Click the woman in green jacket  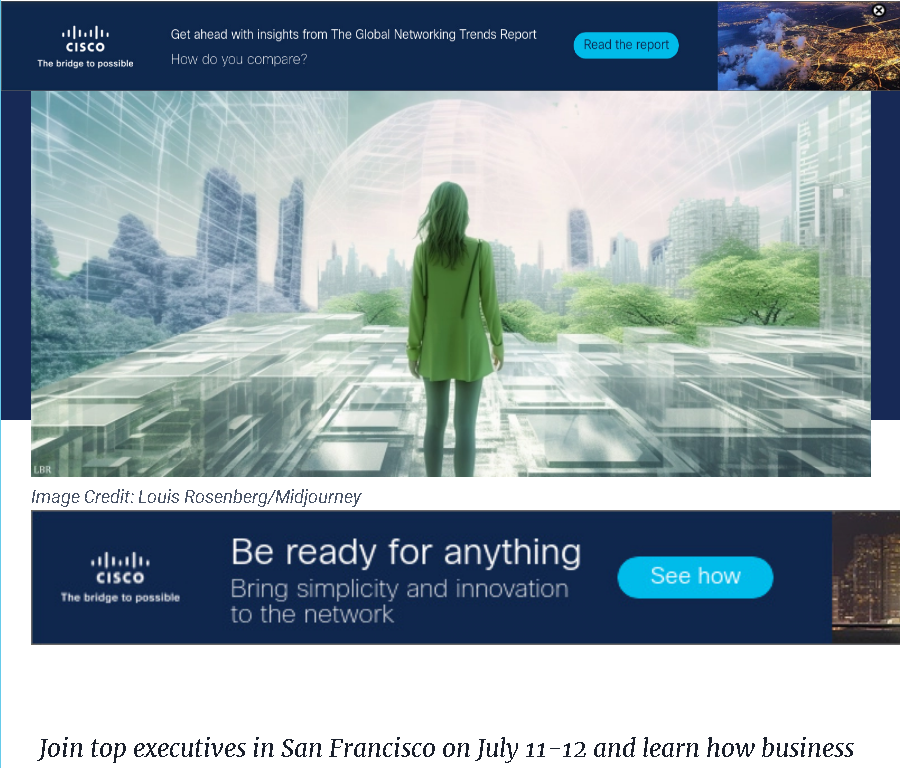(453, 327)
